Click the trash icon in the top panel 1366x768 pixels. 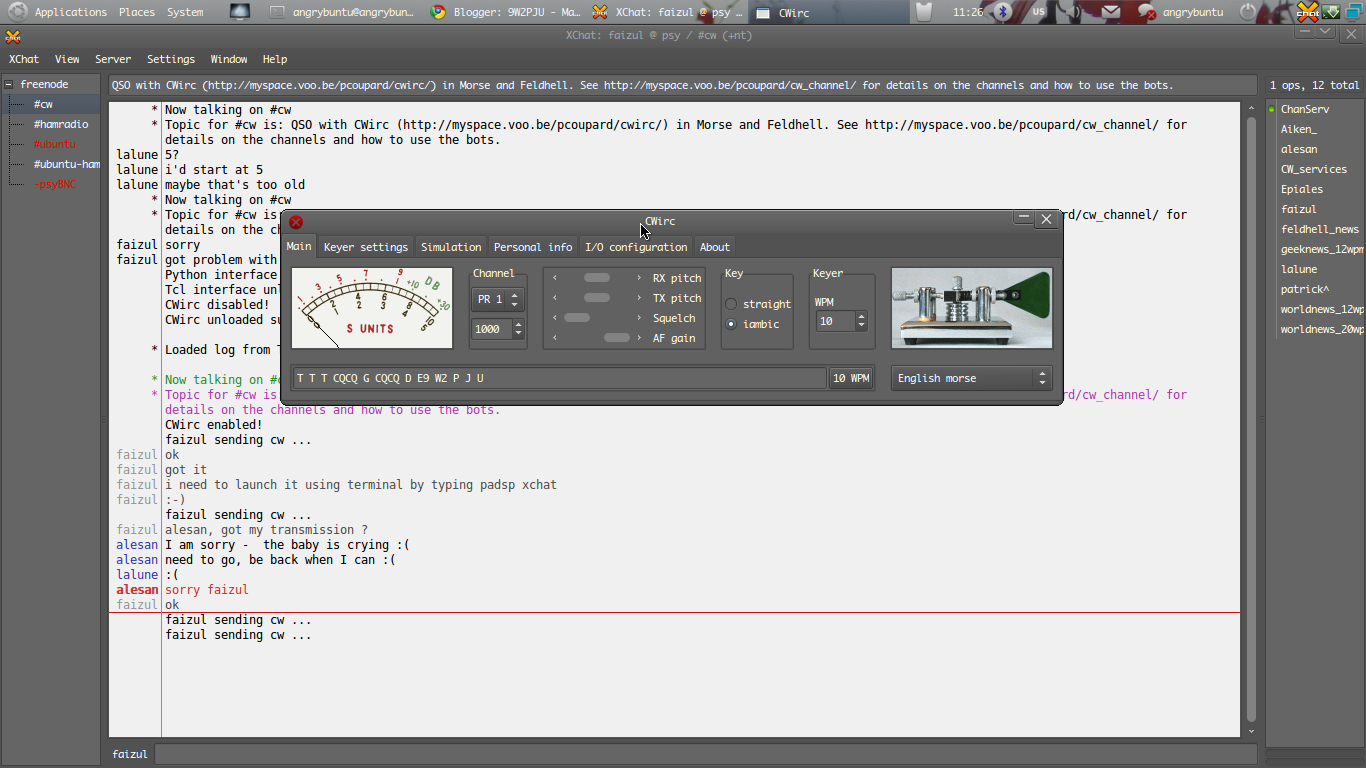pos(924,12)
